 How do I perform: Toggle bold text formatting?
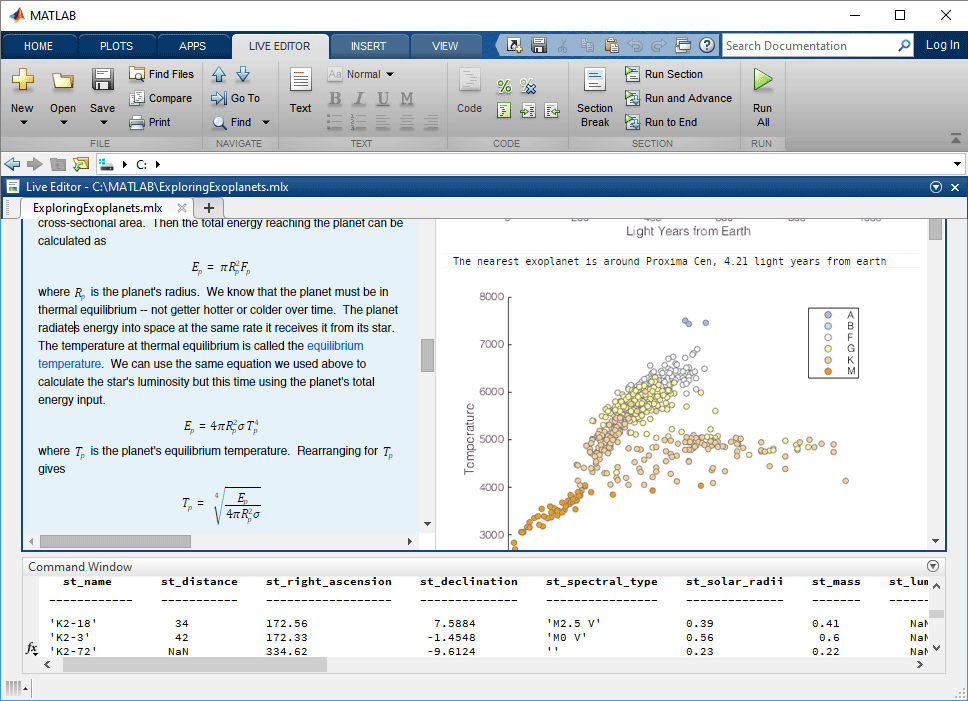[x=336, y=98]
